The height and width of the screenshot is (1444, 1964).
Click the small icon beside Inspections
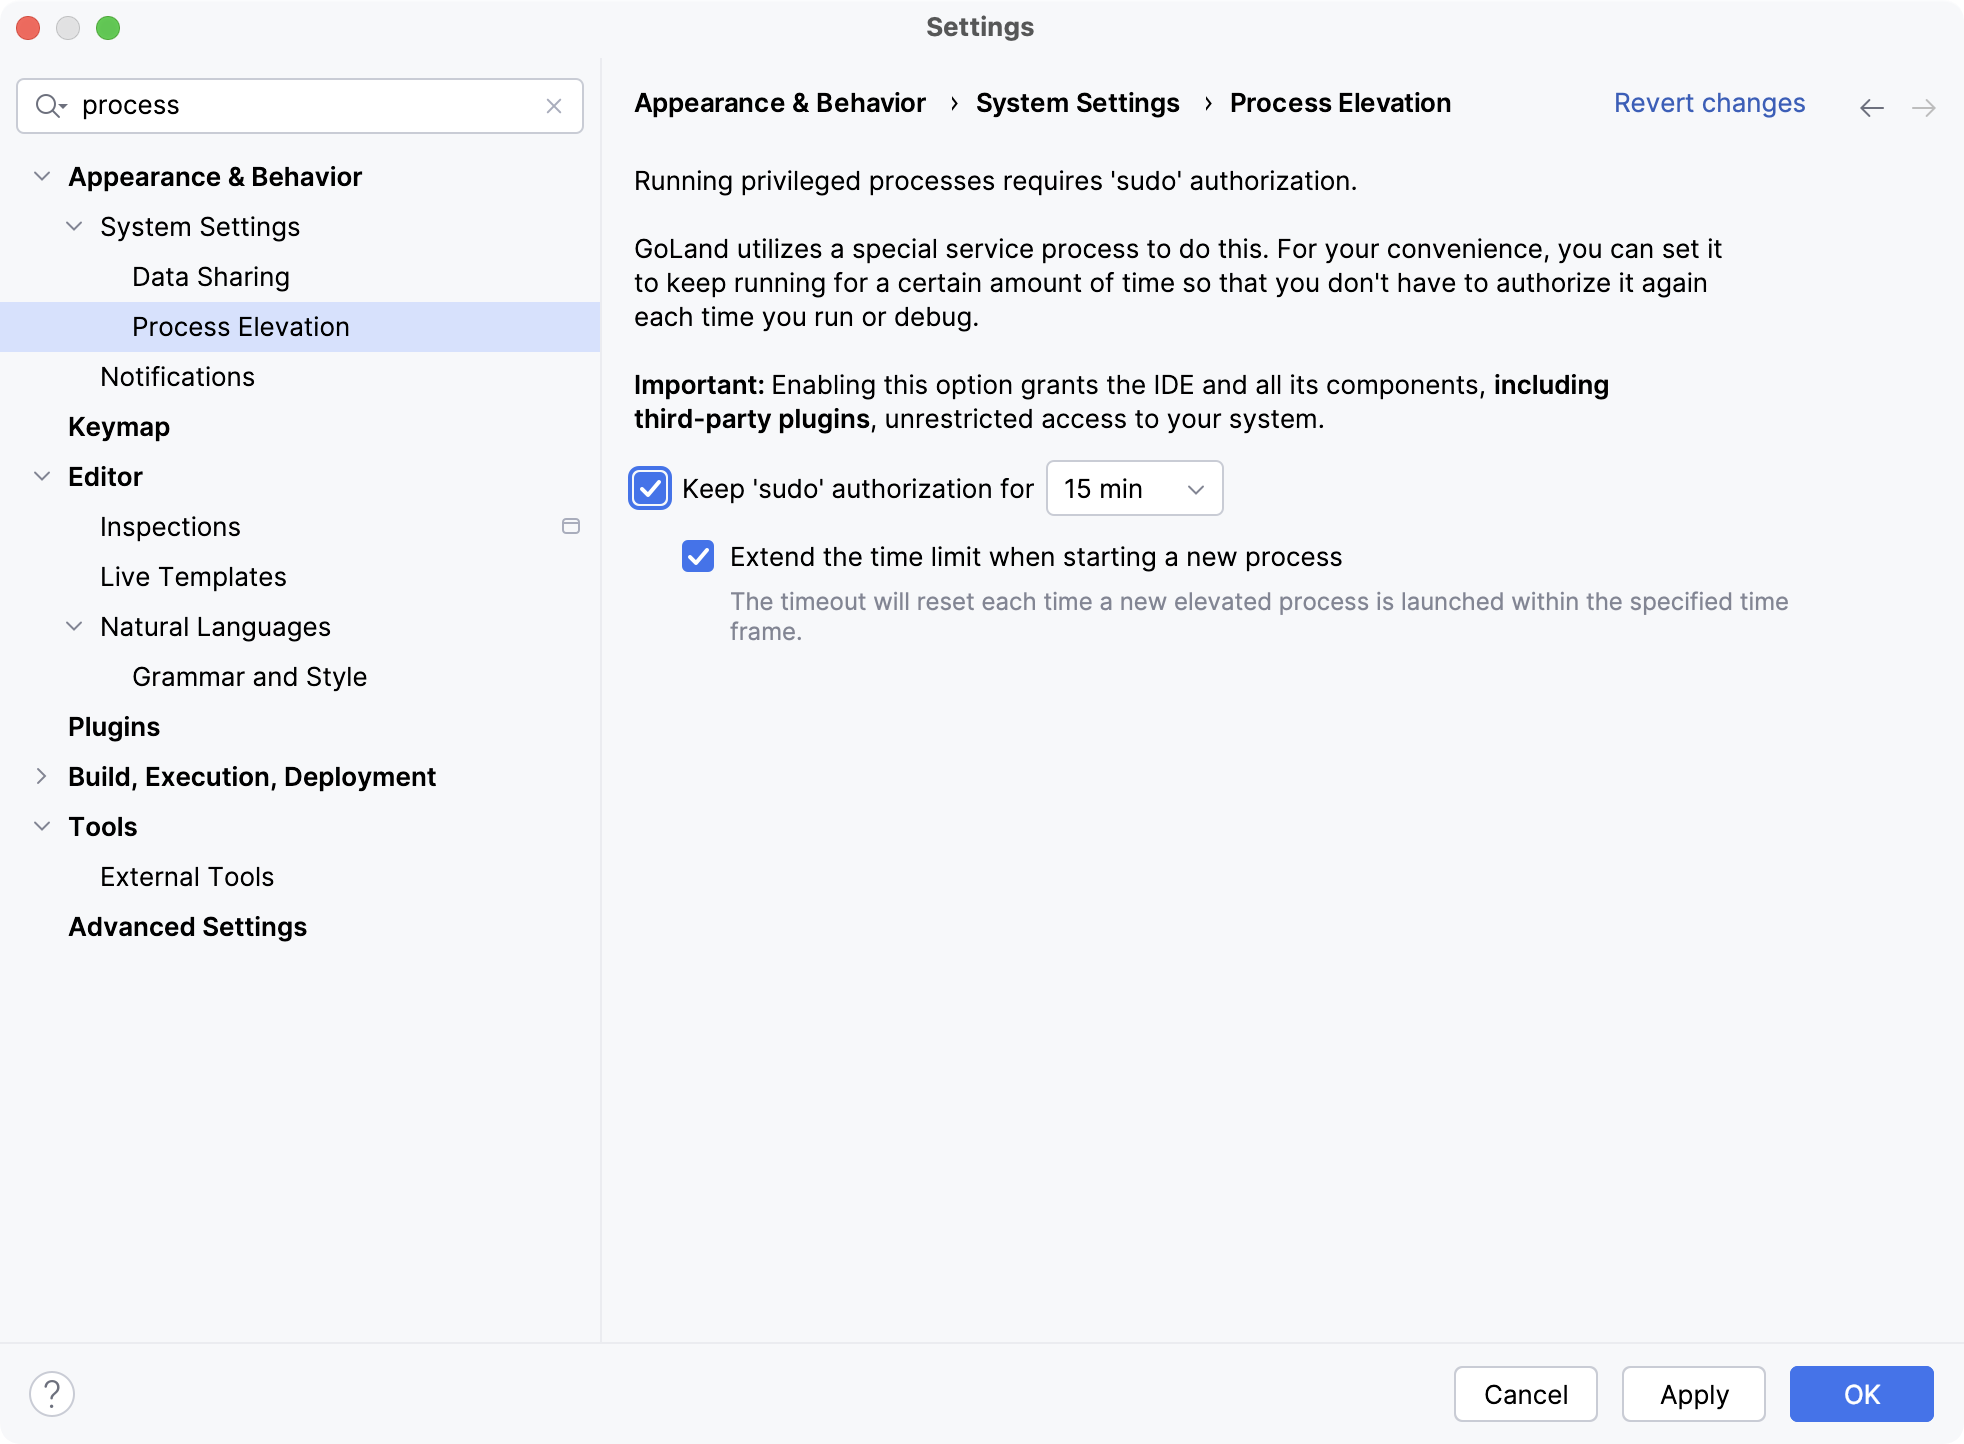571,526
